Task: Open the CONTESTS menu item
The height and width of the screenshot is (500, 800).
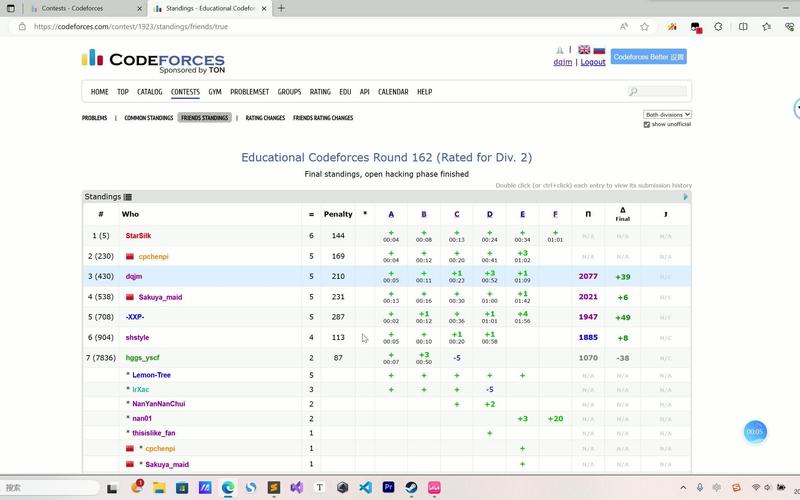Action: coord(185,92)
